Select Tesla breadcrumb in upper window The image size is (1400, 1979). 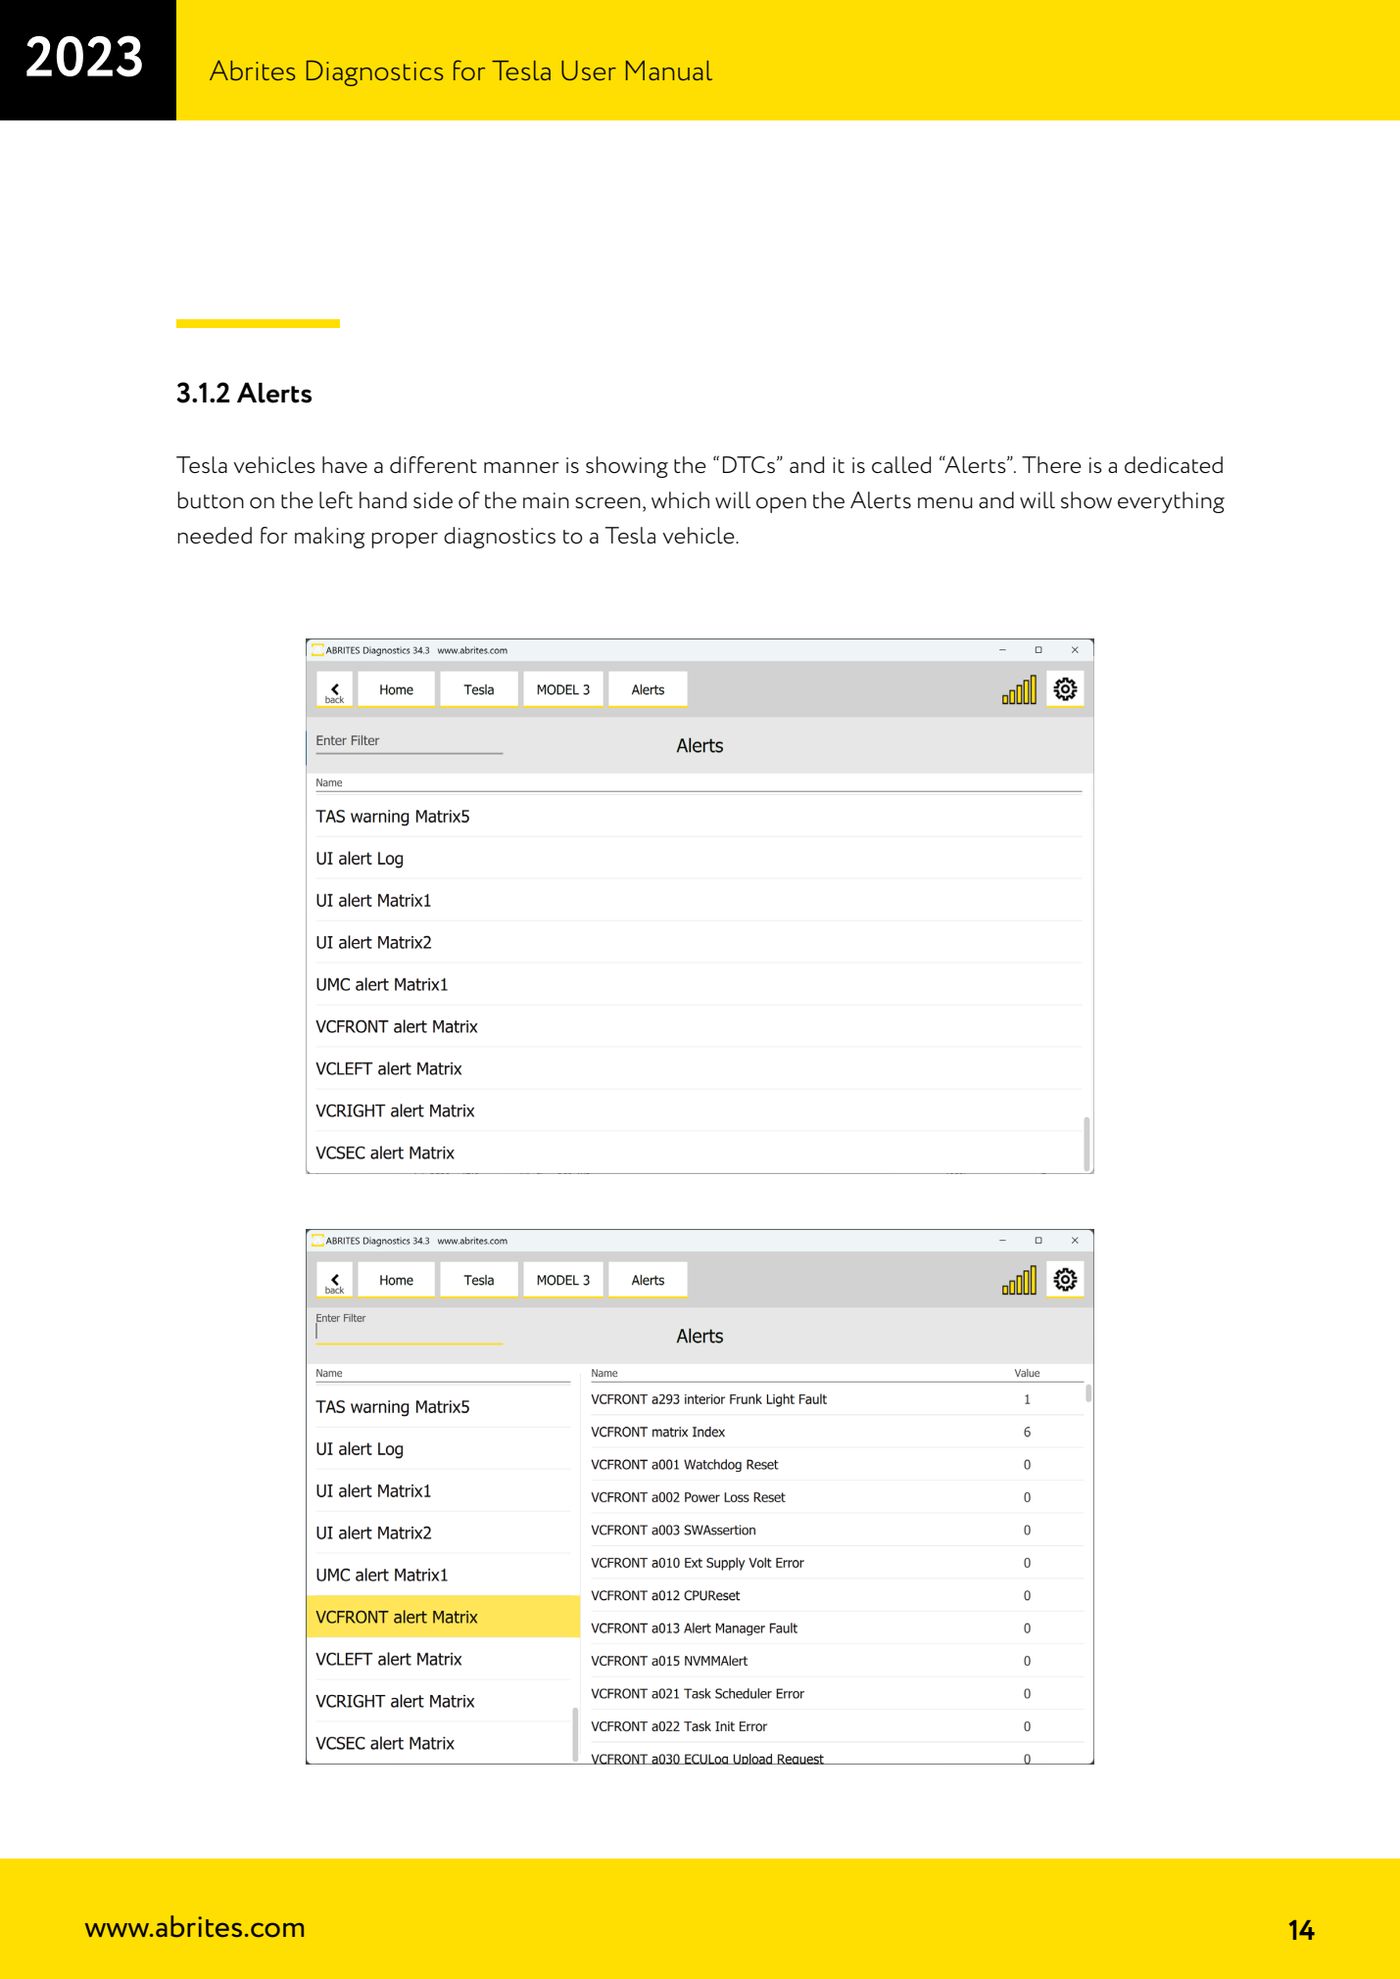(x=479, y=690)
